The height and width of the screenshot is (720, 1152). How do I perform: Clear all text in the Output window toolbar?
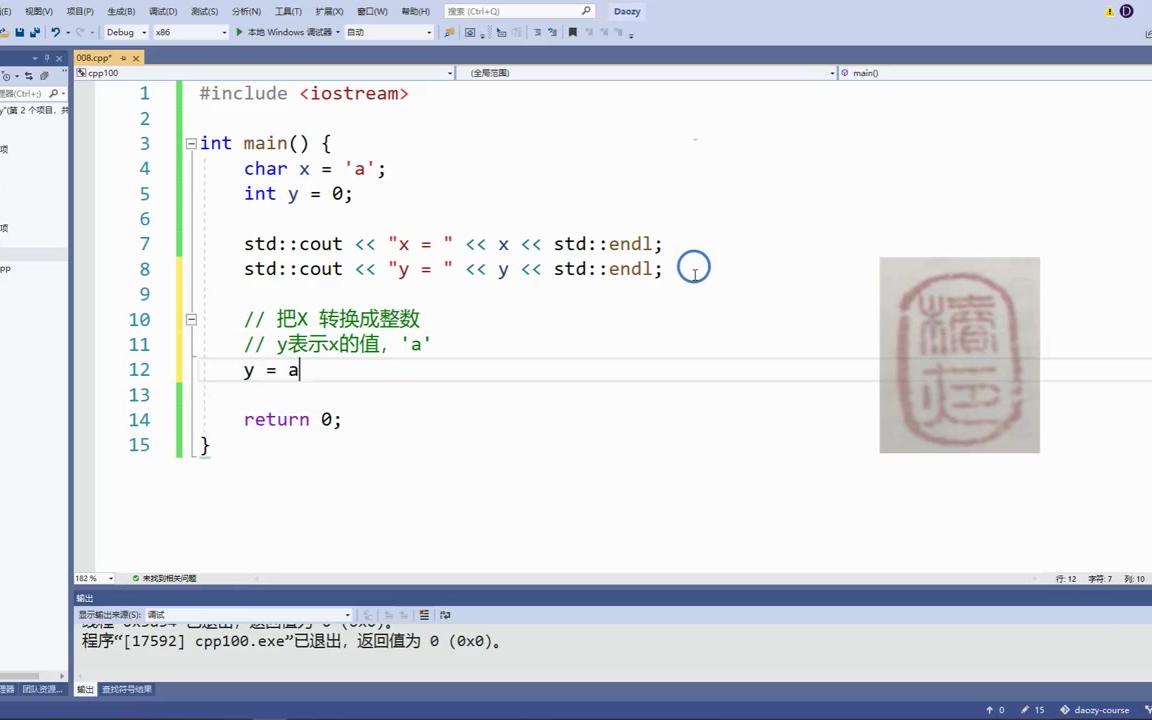click(422, 614)
